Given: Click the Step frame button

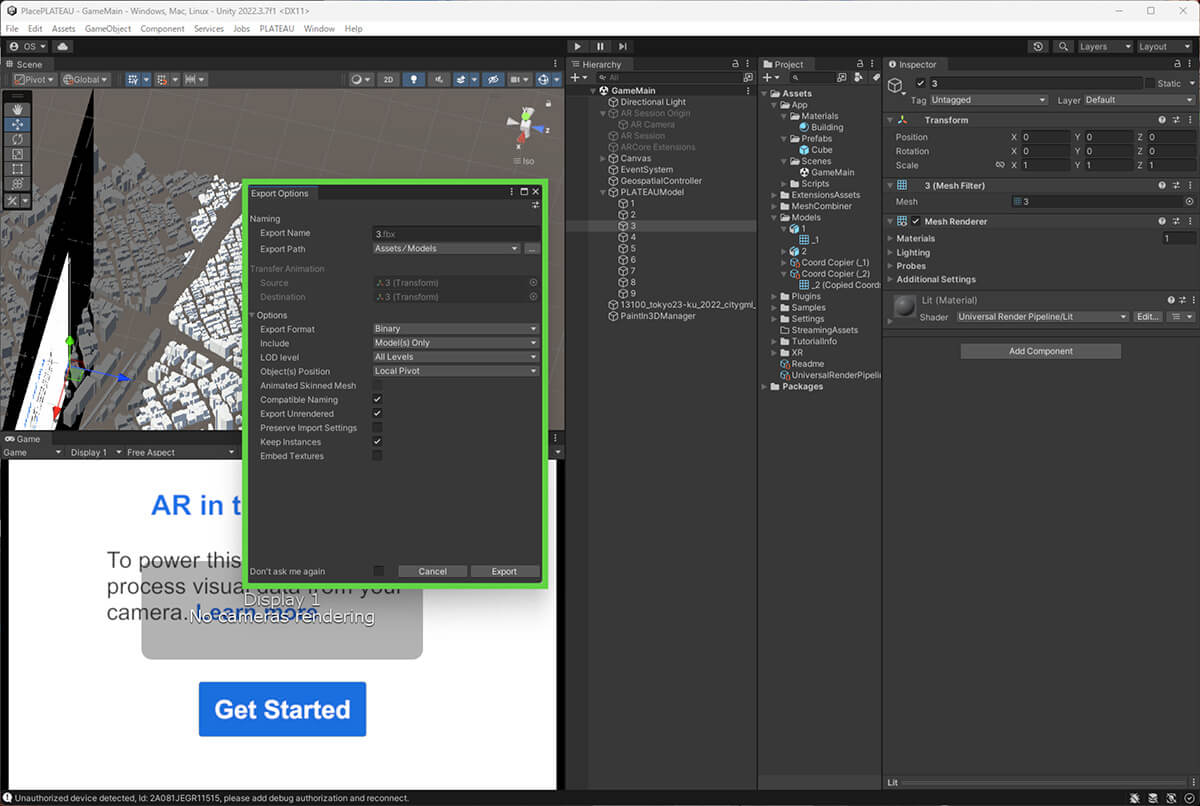Looking at the screenshot, I should pyautogui.click(x=623, y=46).
